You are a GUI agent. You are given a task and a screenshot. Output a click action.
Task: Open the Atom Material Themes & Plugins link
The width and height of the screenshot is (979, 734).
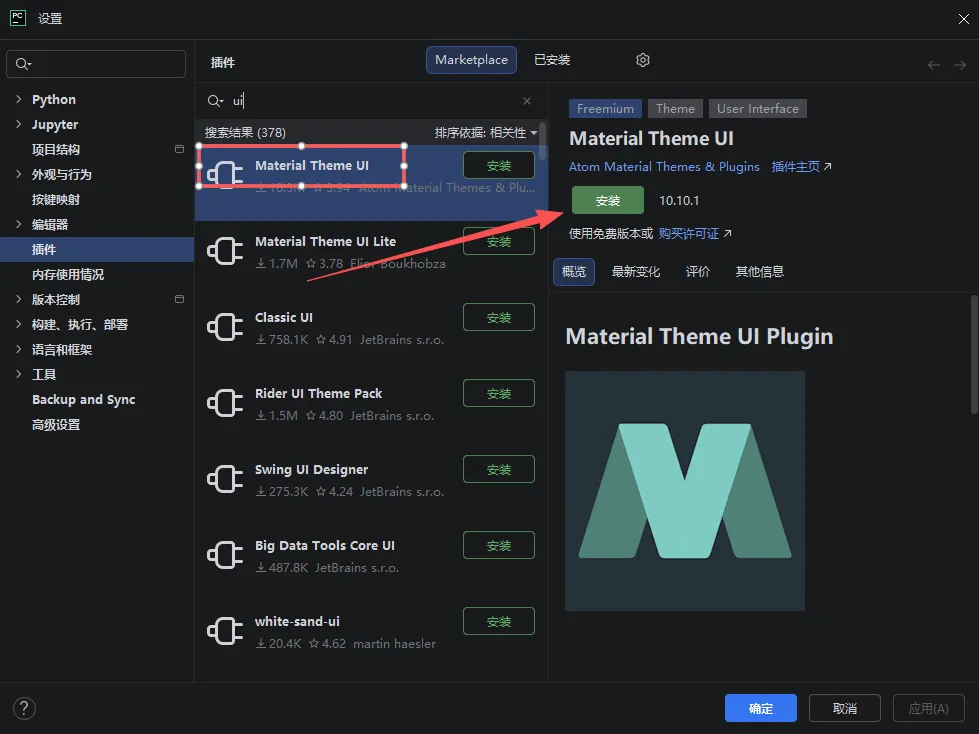664,167
